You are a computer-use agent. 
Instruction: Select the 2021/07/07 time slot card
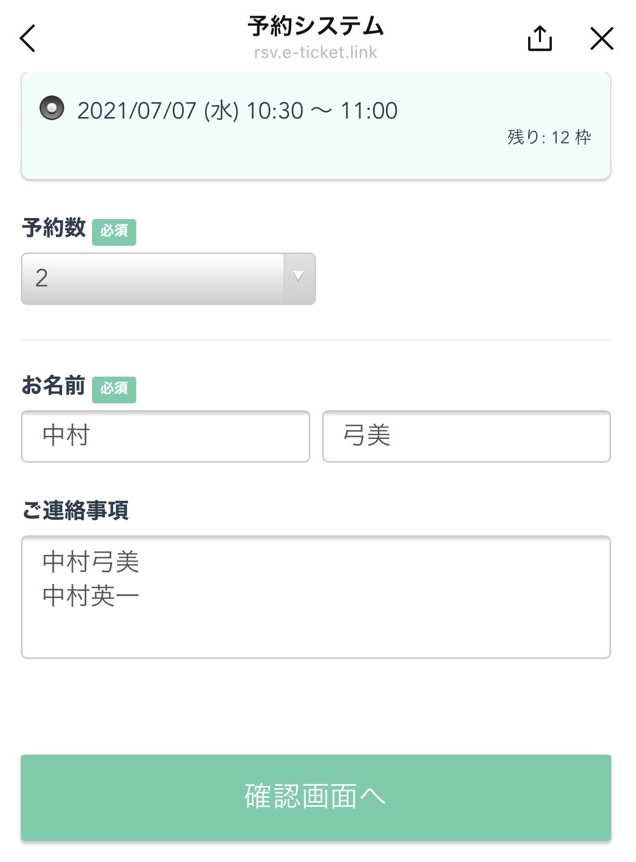[x=316, y=125]
